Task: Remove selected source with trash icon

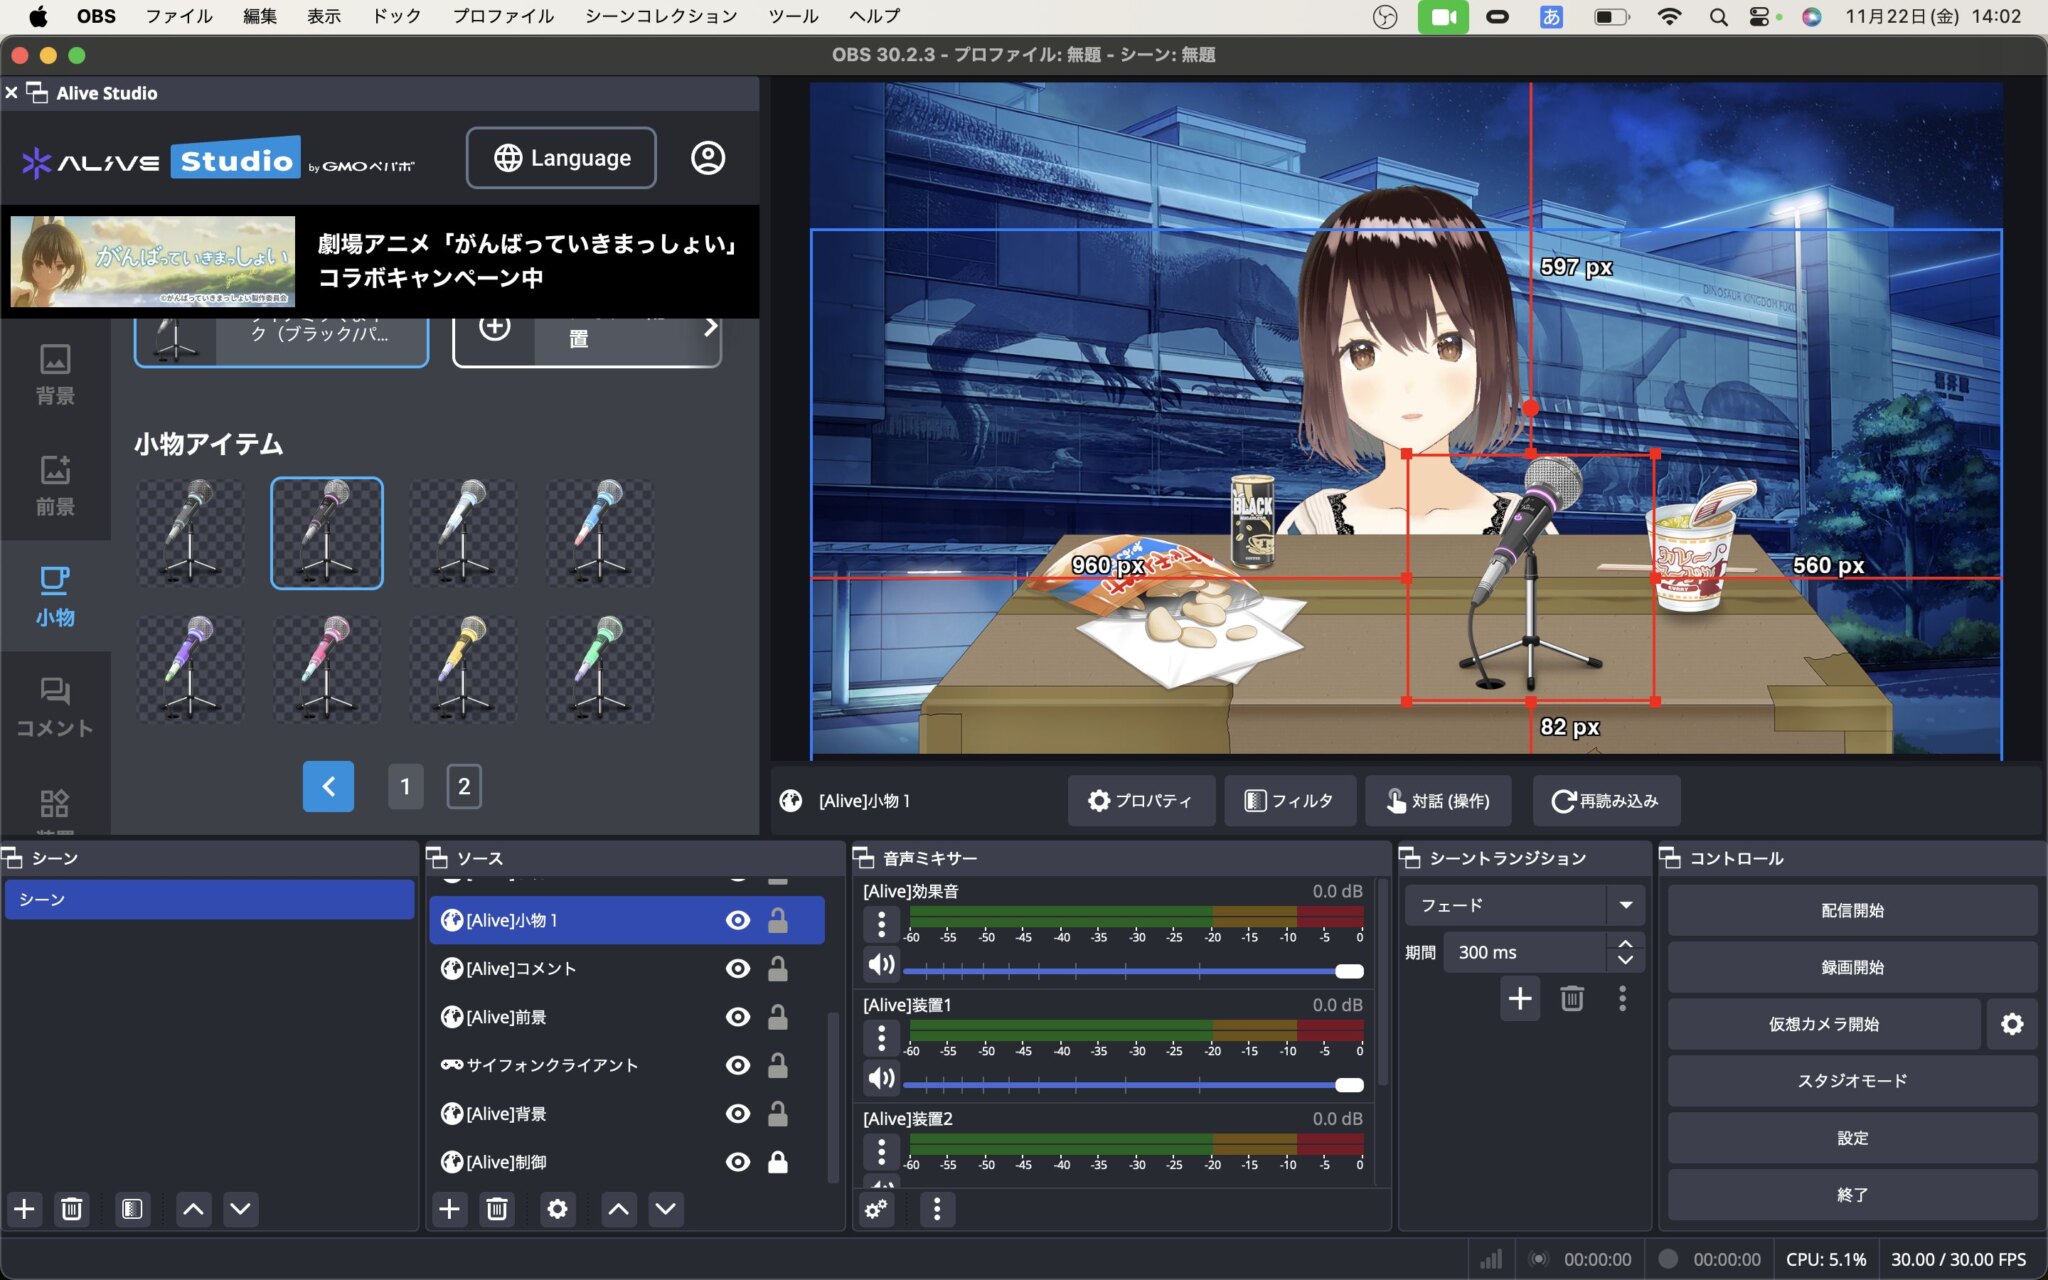Action: 497,1209
